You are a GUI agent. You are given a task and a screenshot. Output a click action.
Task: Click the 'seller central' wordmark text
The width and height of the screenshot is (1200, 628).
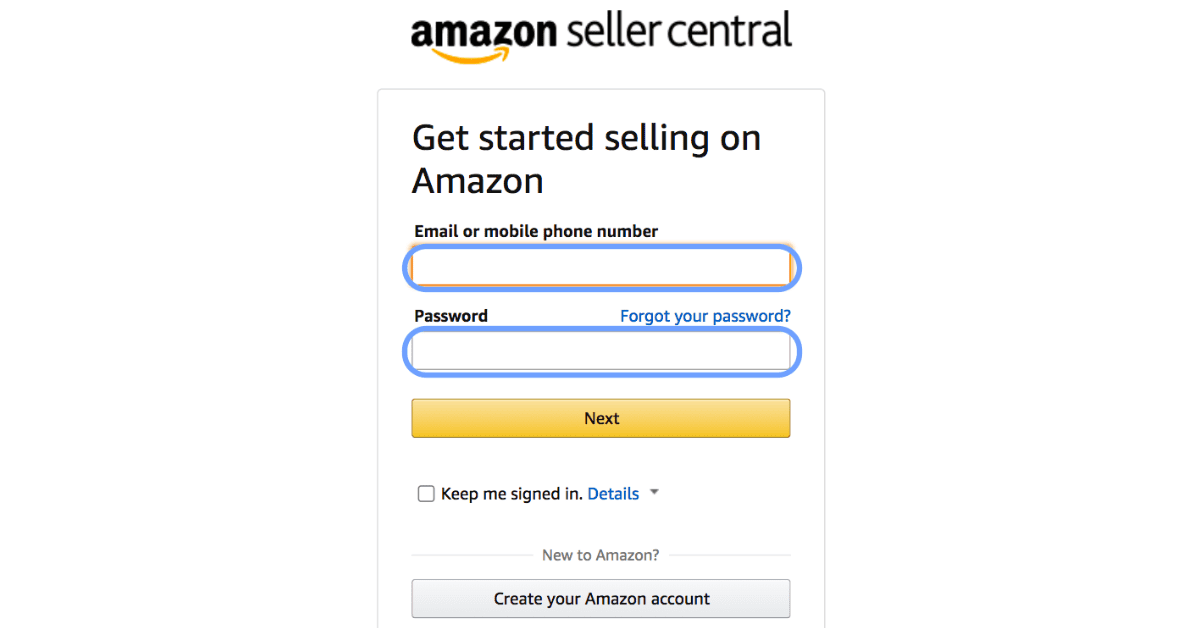click(x=678, y=31)
